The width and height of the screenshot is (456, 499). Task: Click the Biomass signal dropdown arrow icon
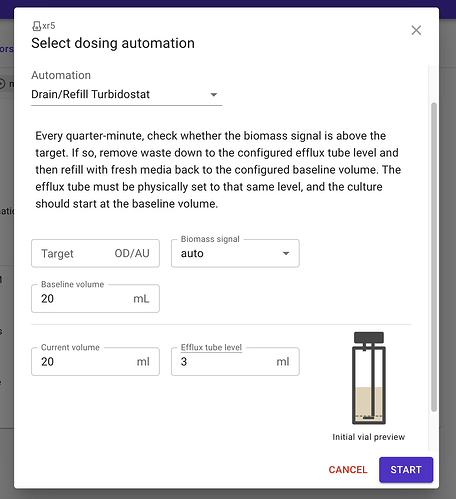coord(286,253)
